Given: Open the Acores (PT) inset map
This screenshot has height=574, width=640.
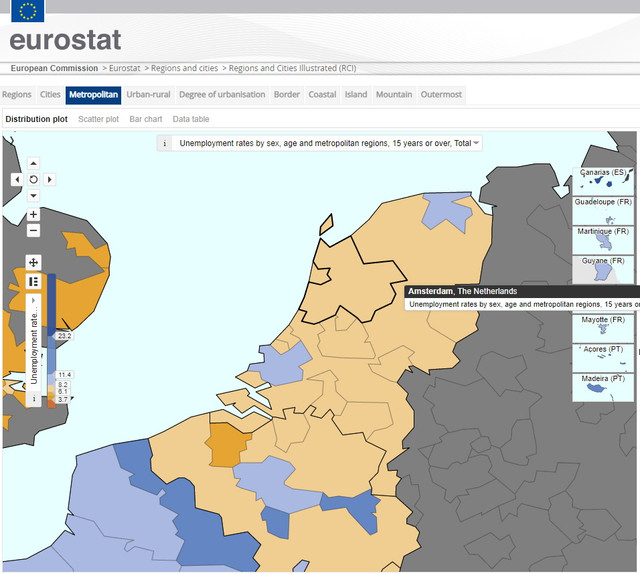Looking at the screenshot, I should tap(603, 358).
